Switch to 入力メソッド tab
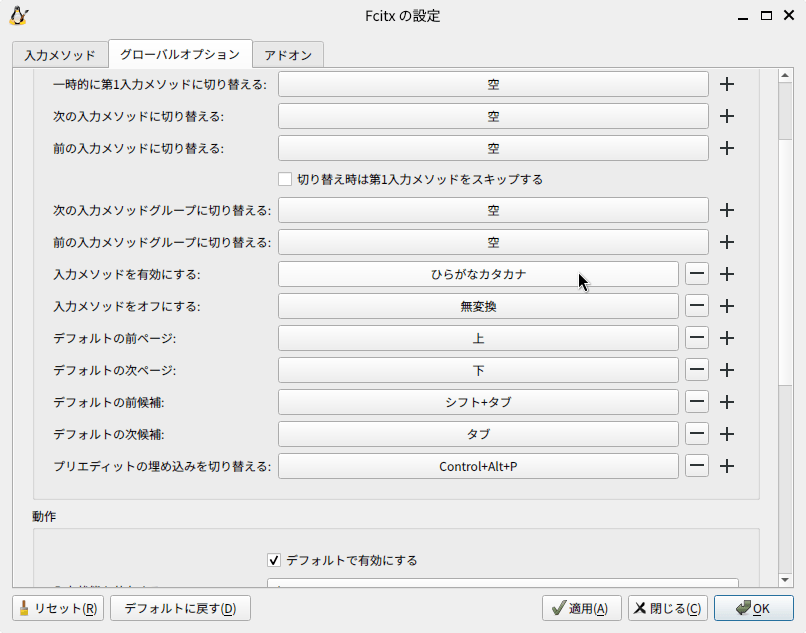 coord(60,55)
